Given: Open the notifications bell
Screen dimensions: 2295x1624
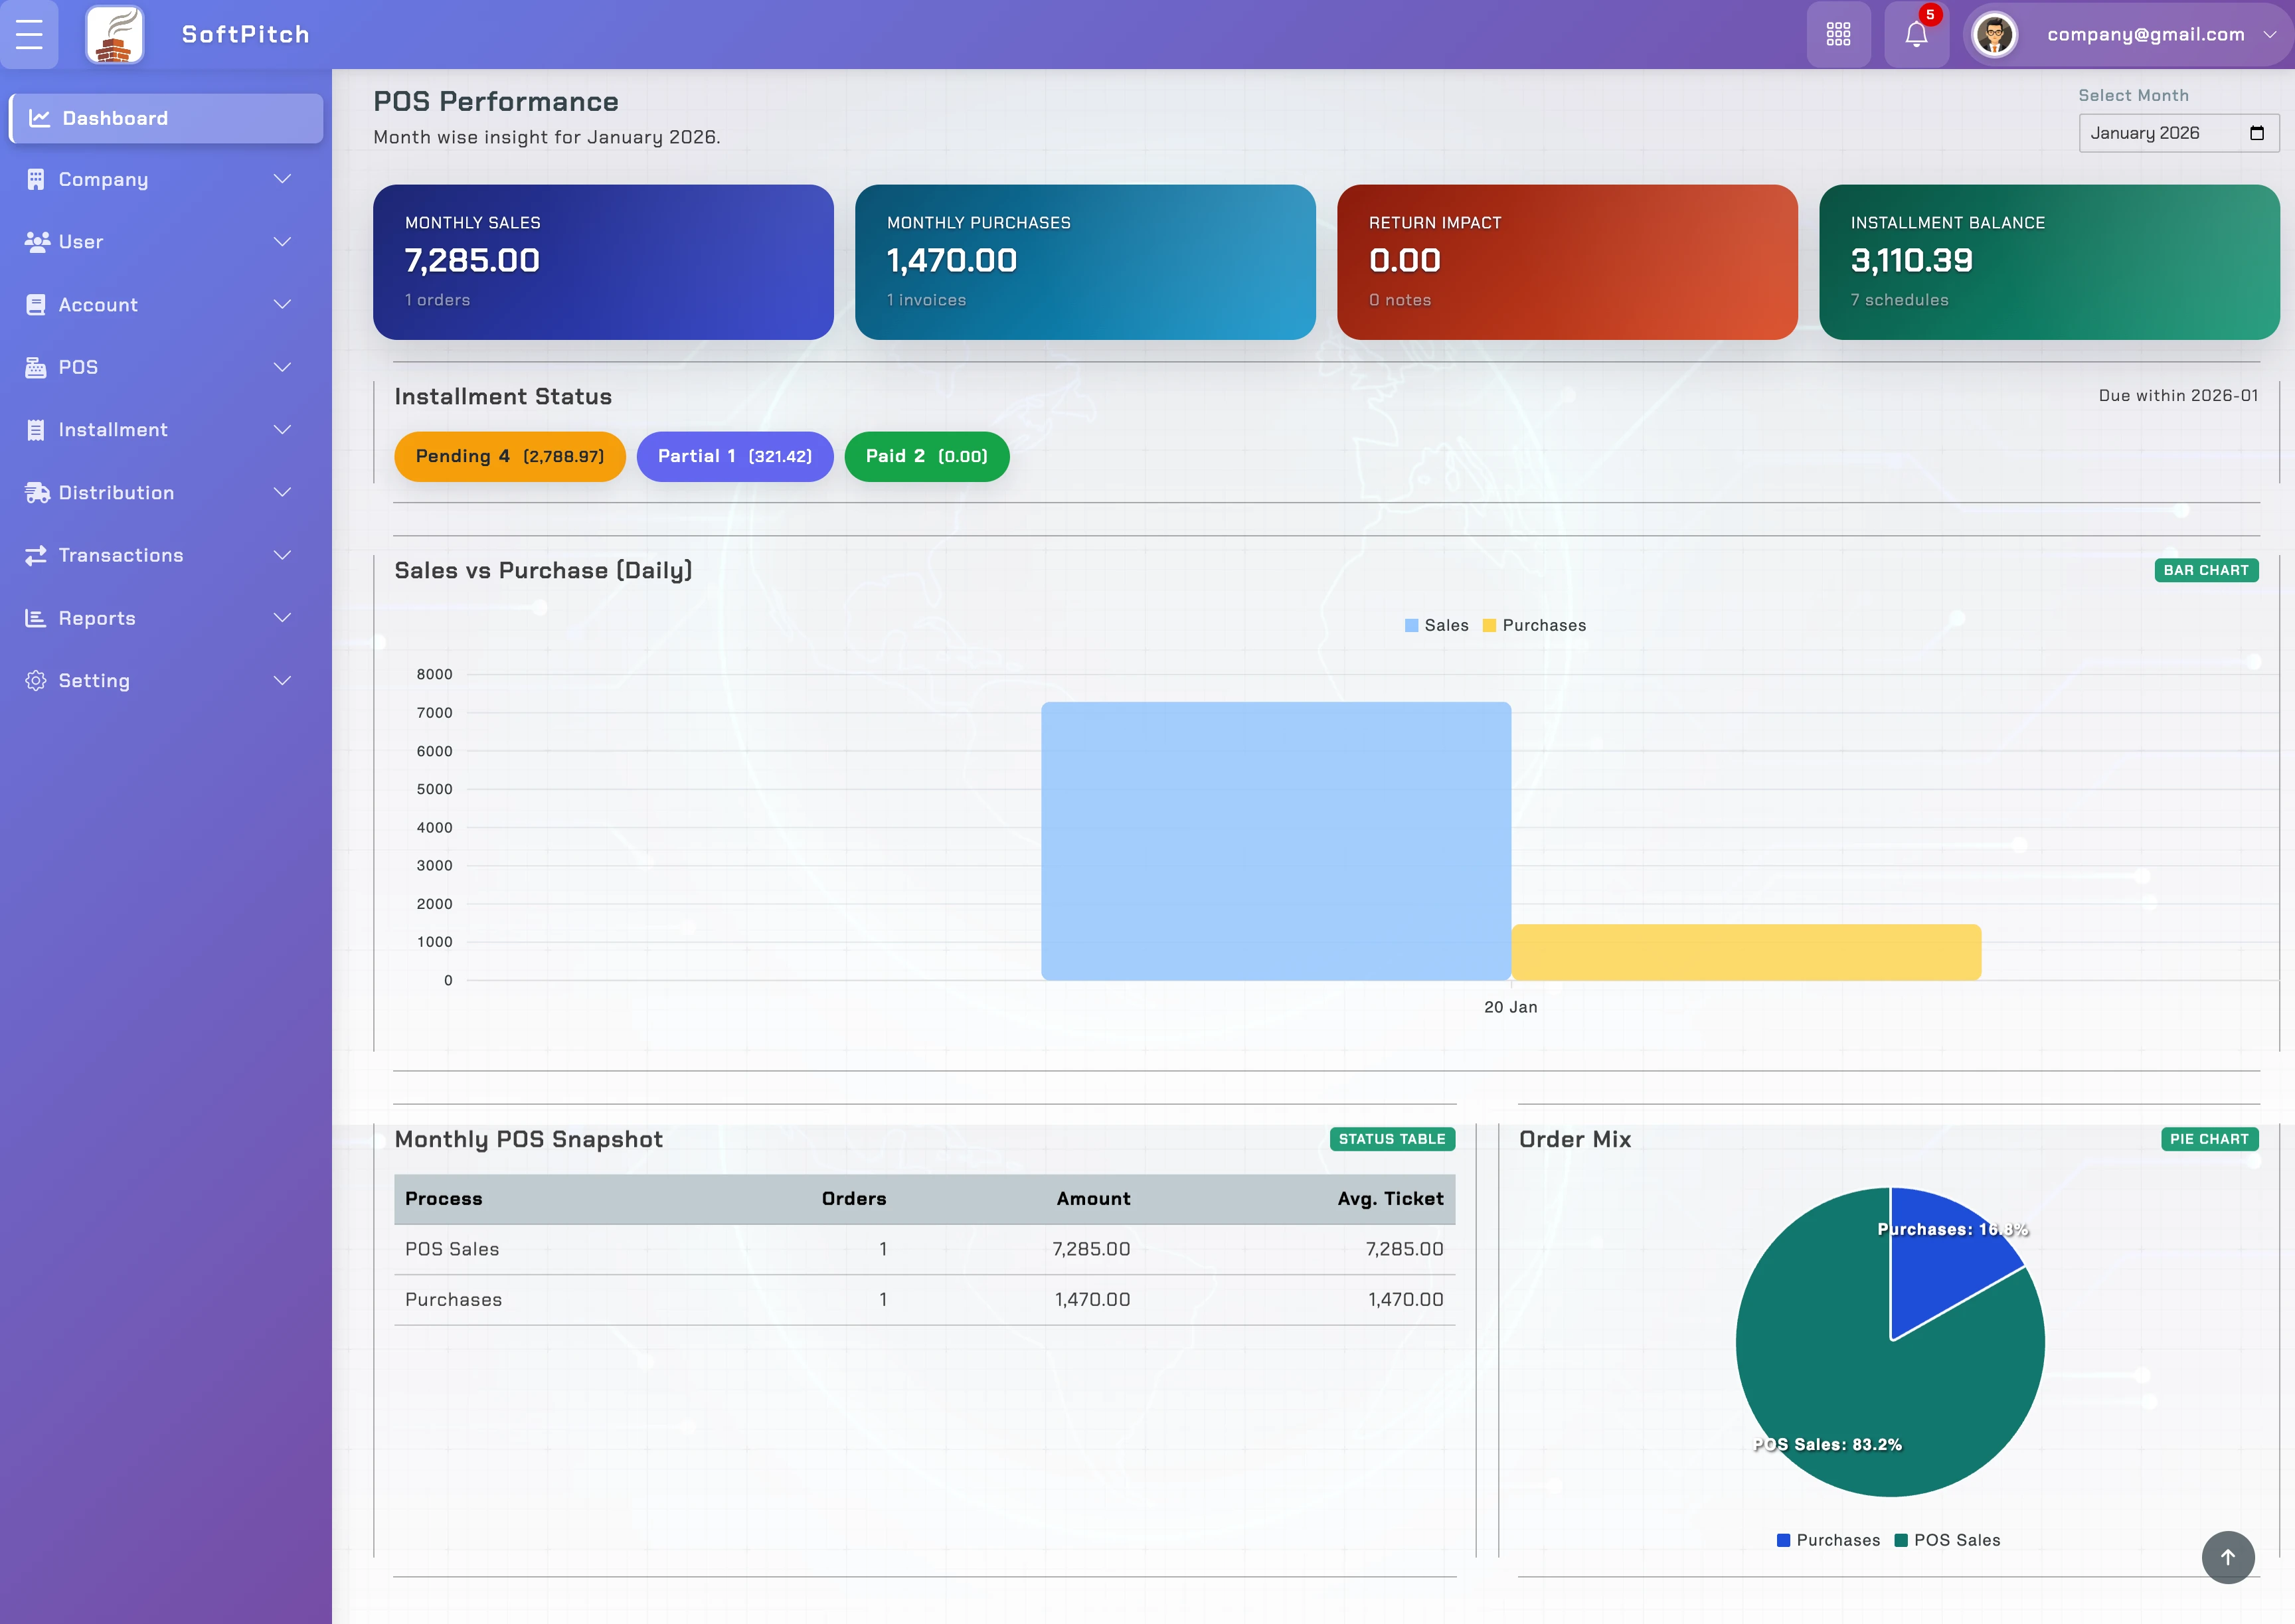Looking at the screenshot, I should 1916,34.
